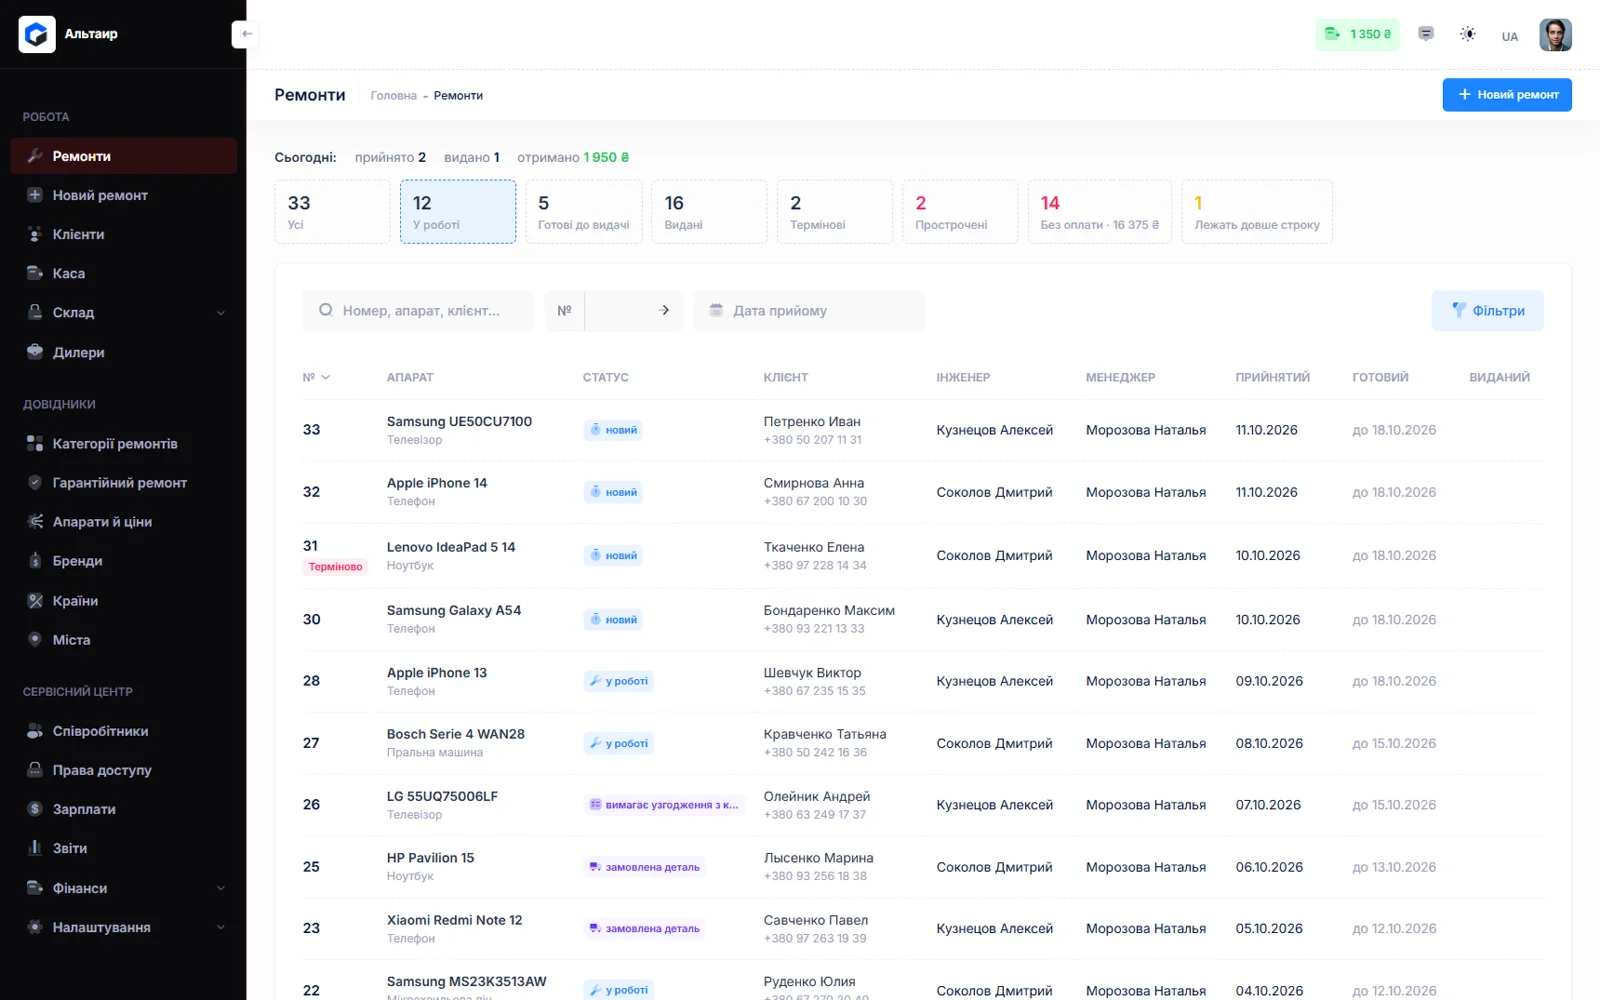Image resolution: width=1600 pixels, height=1000 pixels.
Task: Open the Дата прийому date picker
Action: click(x=809, y=311)
